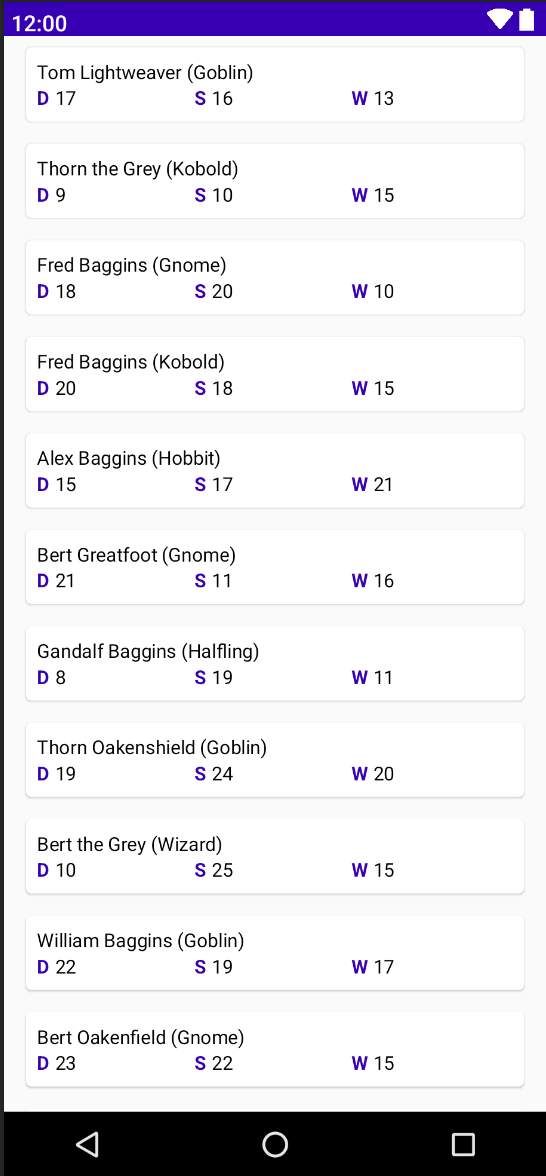Click the S 25 stat of Bert the Grey
Image resolution: width=546 pixels, height=1176 pixels.
pos(214,870)
